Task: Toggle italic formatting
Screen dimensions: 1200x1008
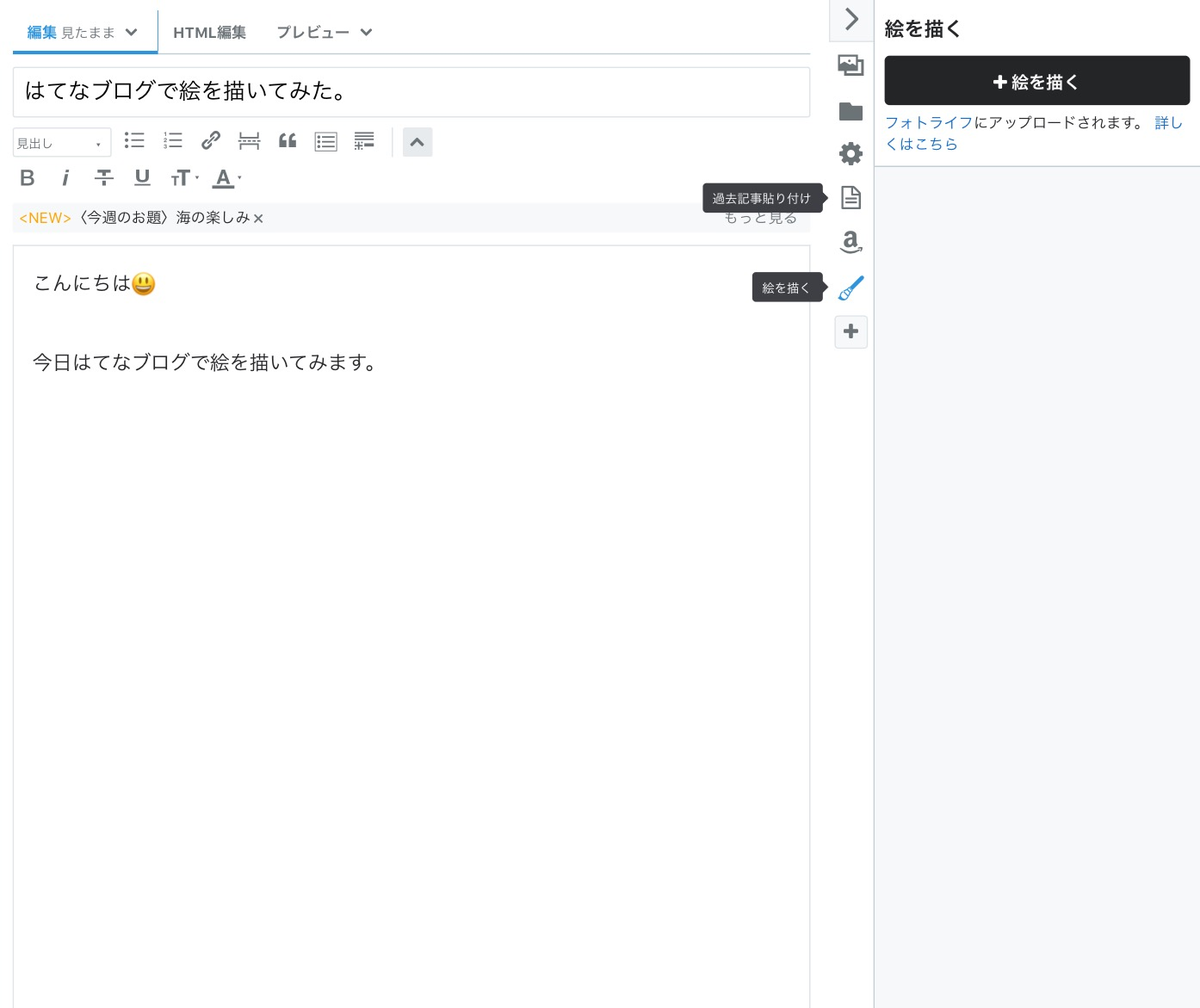Action: pyautogui.click(x=66, y=178)
